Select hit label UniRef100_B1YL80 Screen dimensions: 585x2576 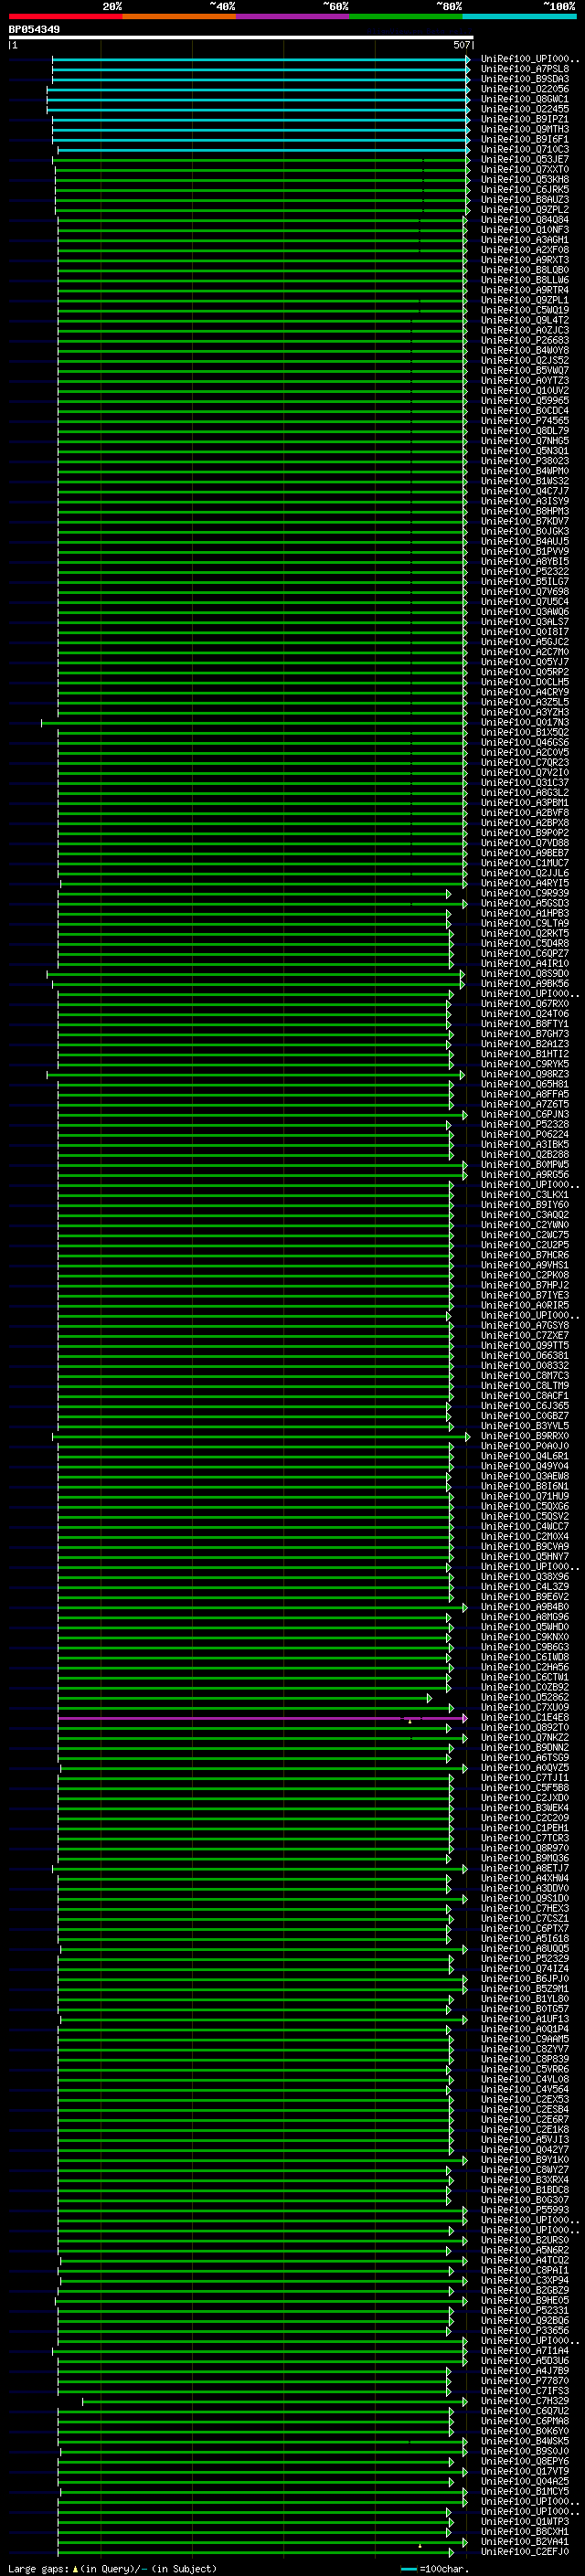pos(525,1999)
